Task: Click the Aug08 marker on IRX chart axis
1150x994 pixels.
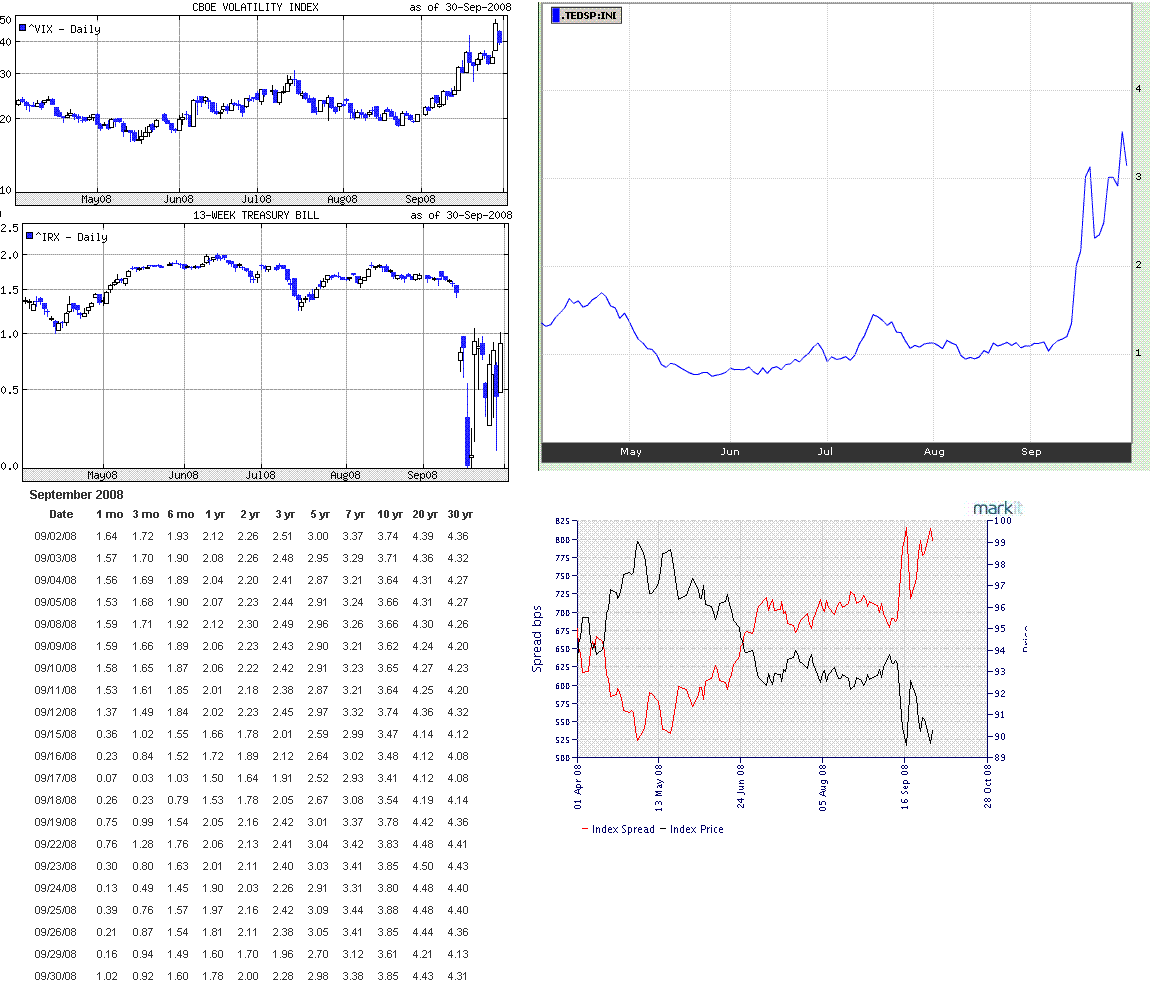Action: (x=345, y=475)
